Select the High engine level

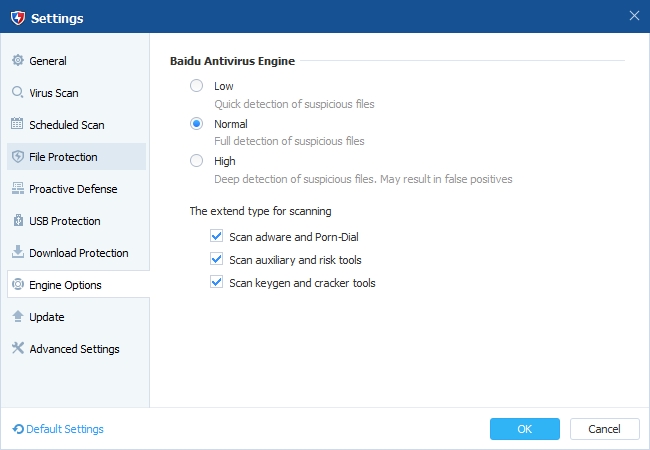point(197,161)
